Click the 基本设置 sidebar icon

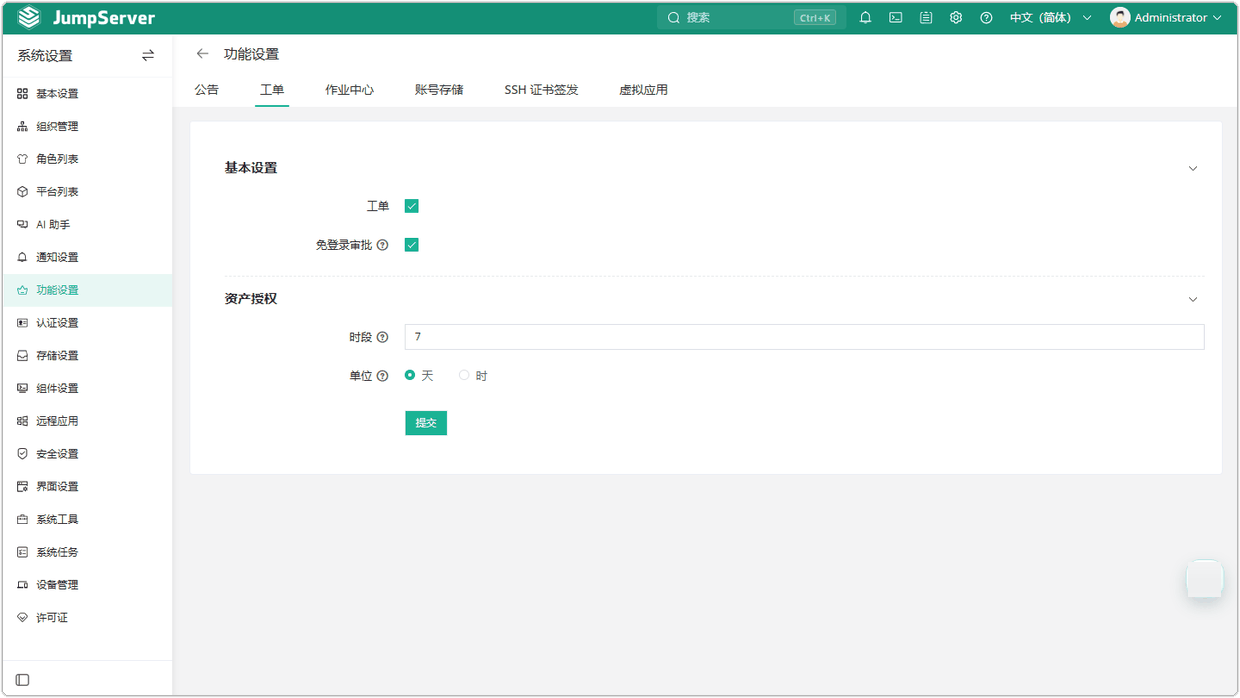[23, 94]
